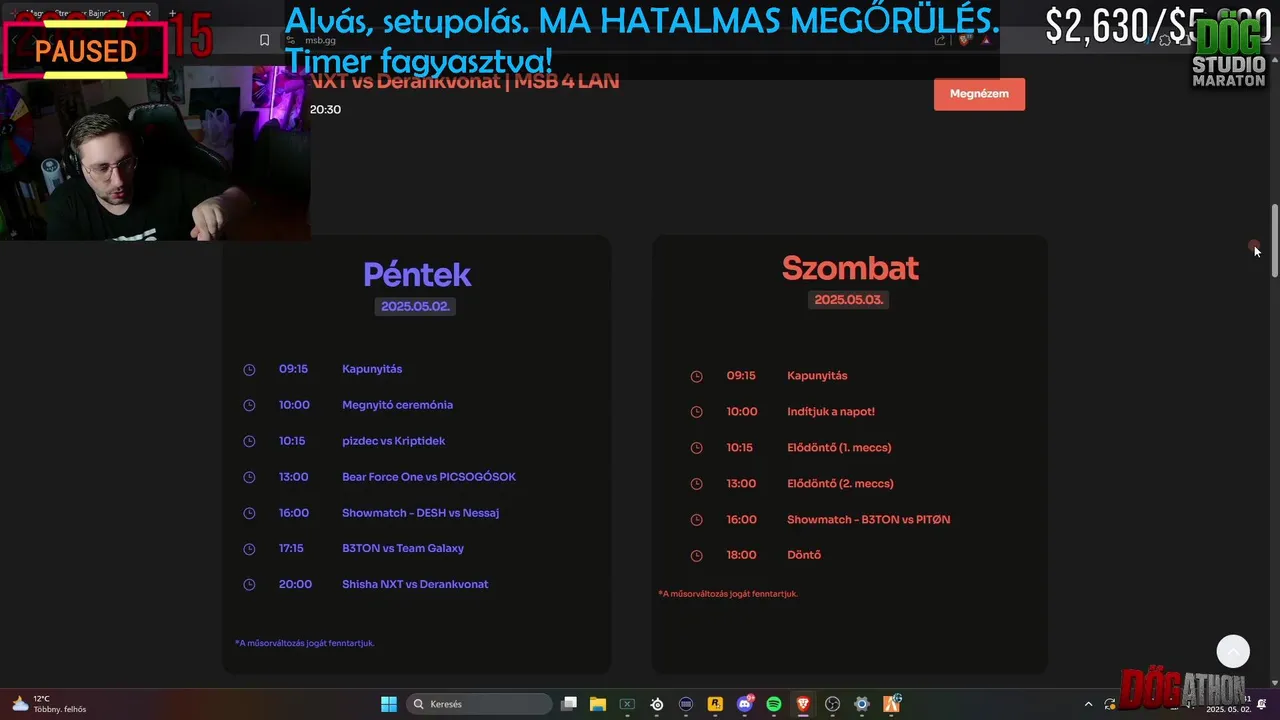Open Rockstar Games Launcher on the taskbar

pyautogui.click(x=715, y=704)
